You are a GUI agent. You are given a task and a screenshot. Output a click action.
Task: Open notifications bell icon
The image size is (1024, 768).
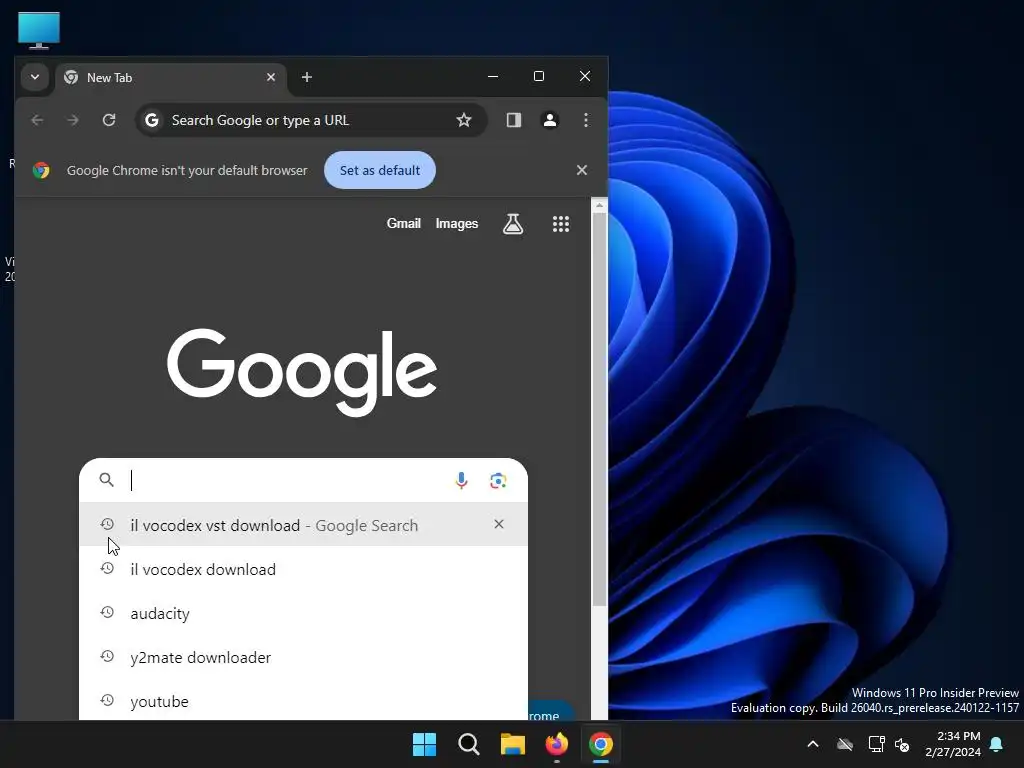pos(997,744)
